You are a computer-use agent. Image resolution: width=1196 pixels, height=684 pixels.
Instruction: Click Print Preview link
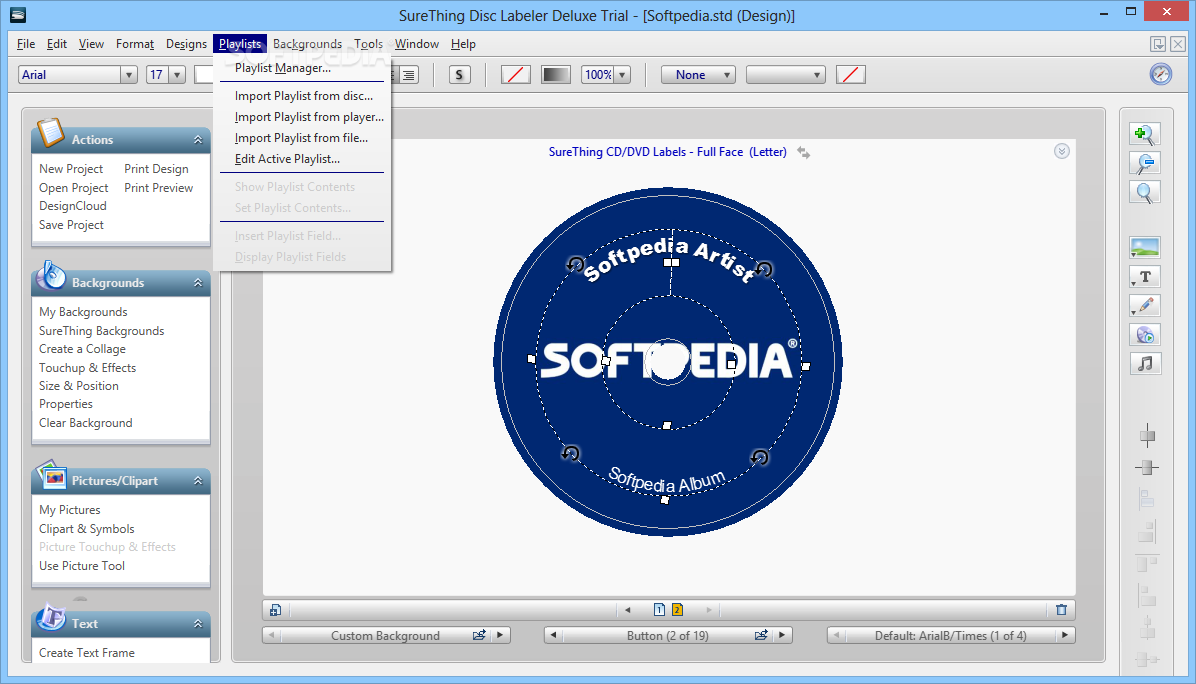click(x=159, y=188)
